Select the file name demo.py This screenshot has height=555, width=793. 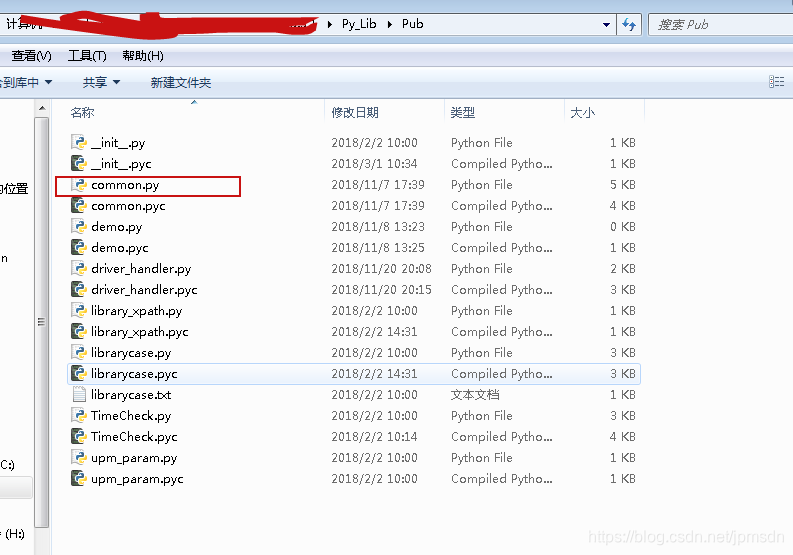[116, 227]
